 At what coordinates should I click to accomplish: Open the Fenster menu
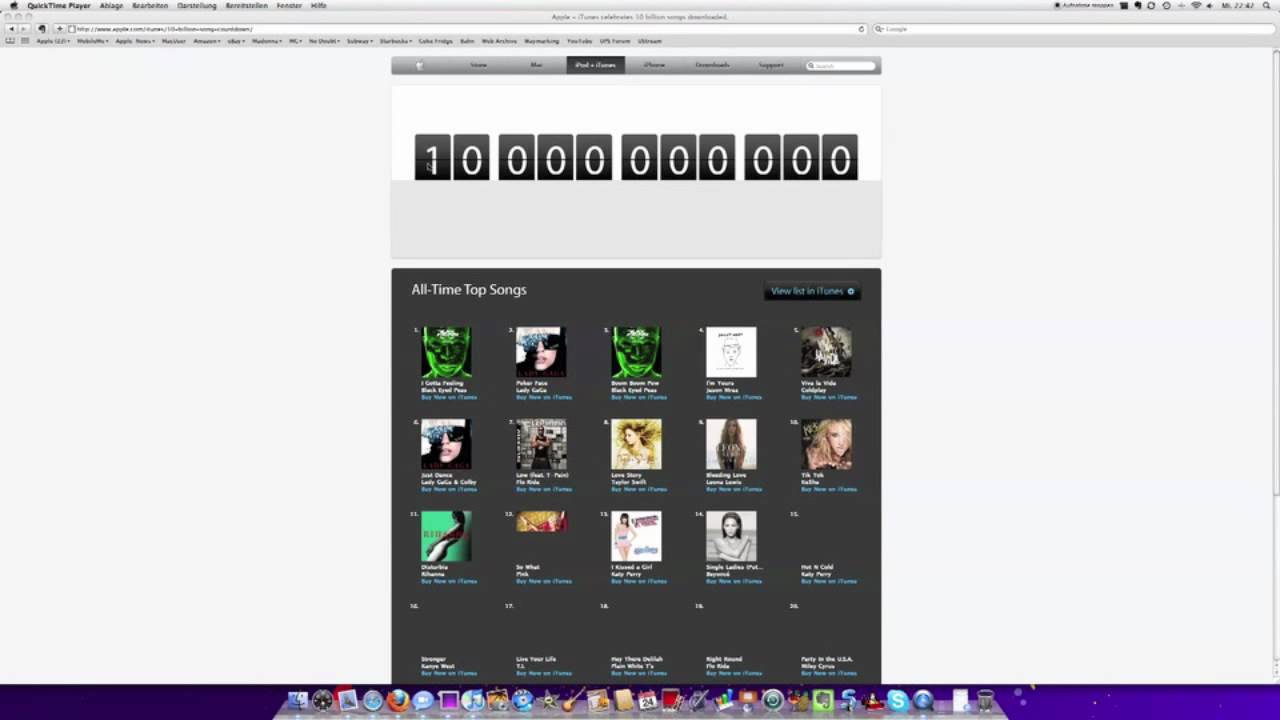click(289, 5)
